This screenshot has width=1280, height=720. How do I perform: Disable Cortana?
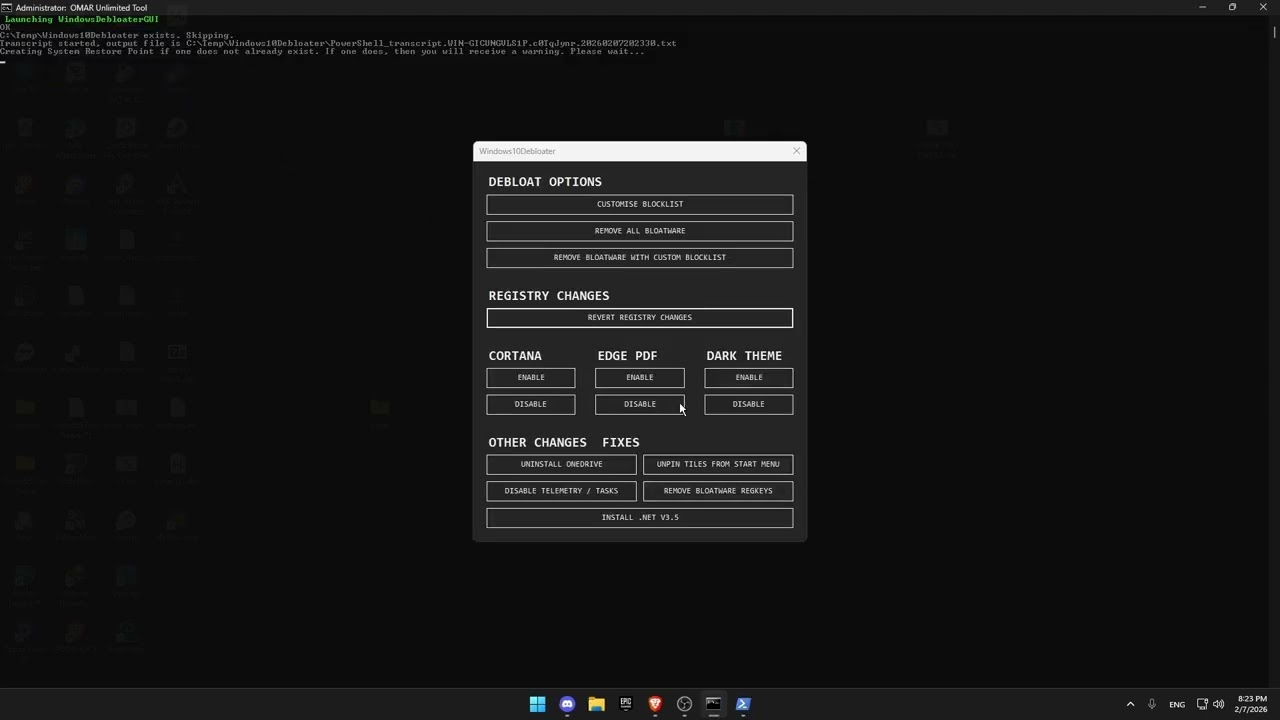[531, 404]
